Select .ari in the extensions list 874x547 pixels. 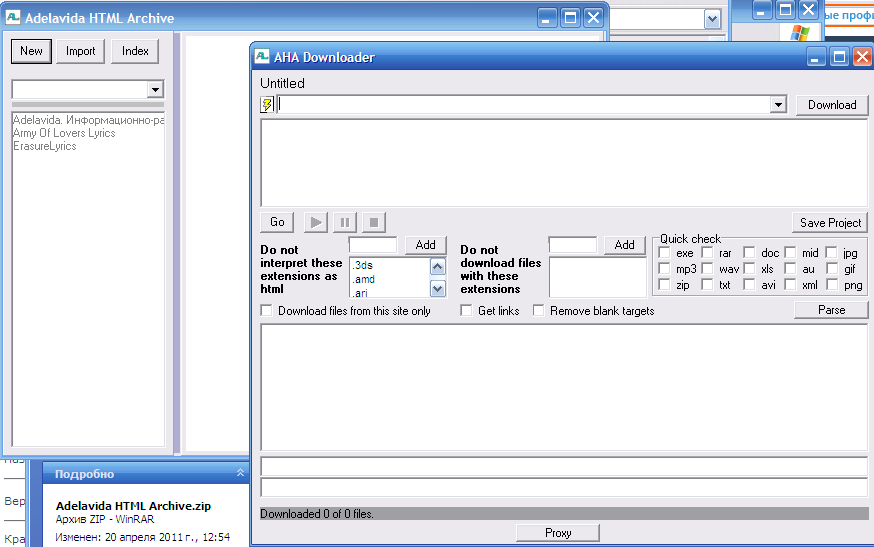click(360, 293)
